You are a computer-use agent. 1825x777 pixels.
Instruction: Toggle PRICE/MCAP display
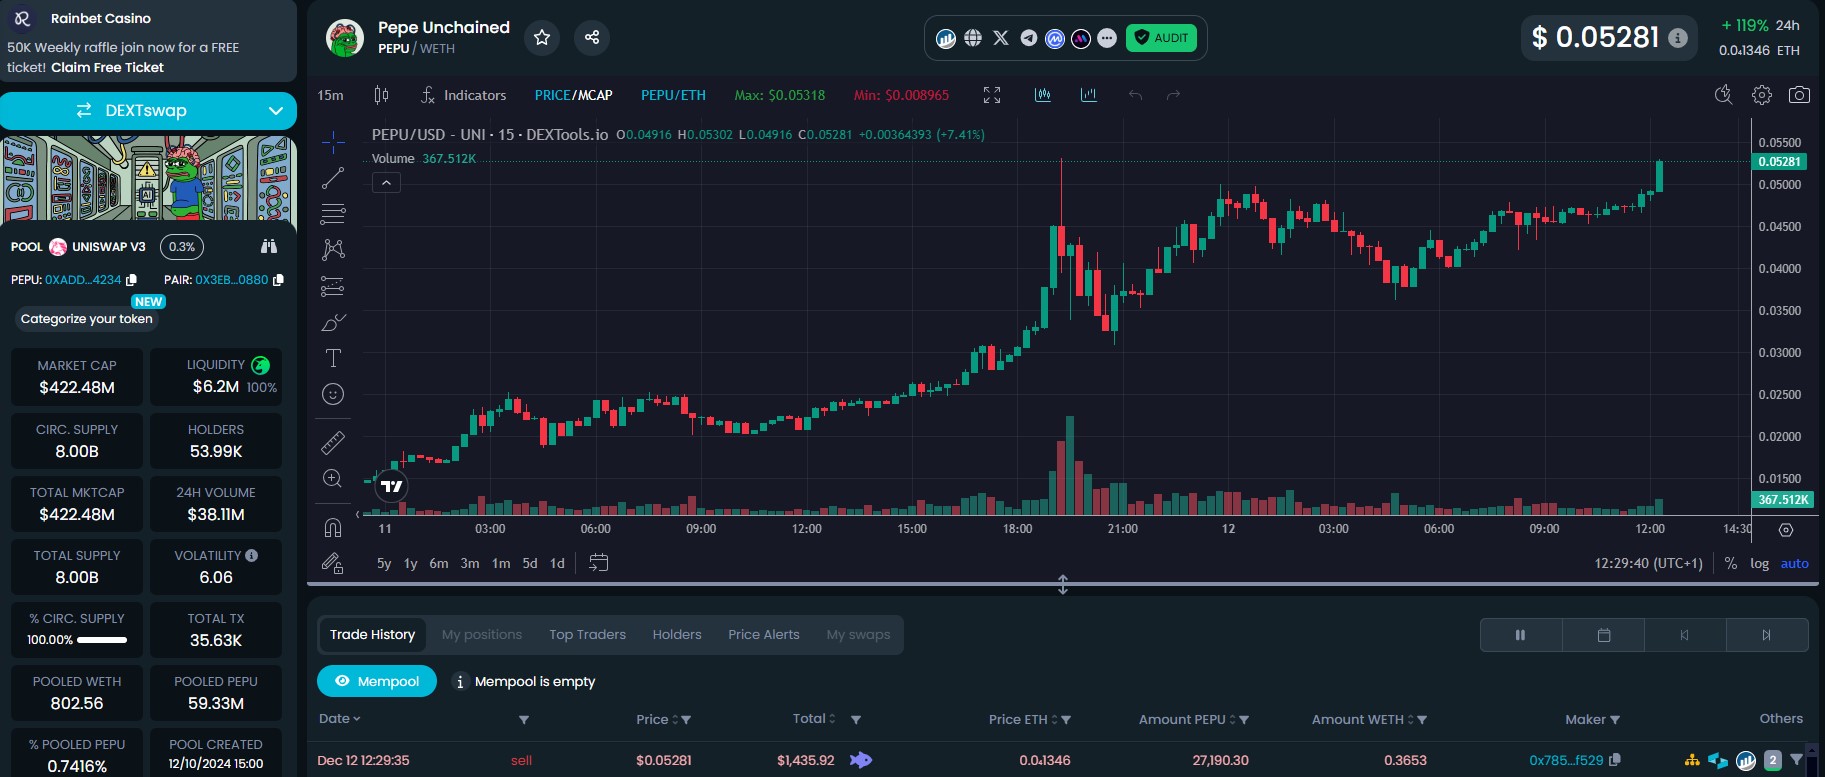(x=573, y=95)
